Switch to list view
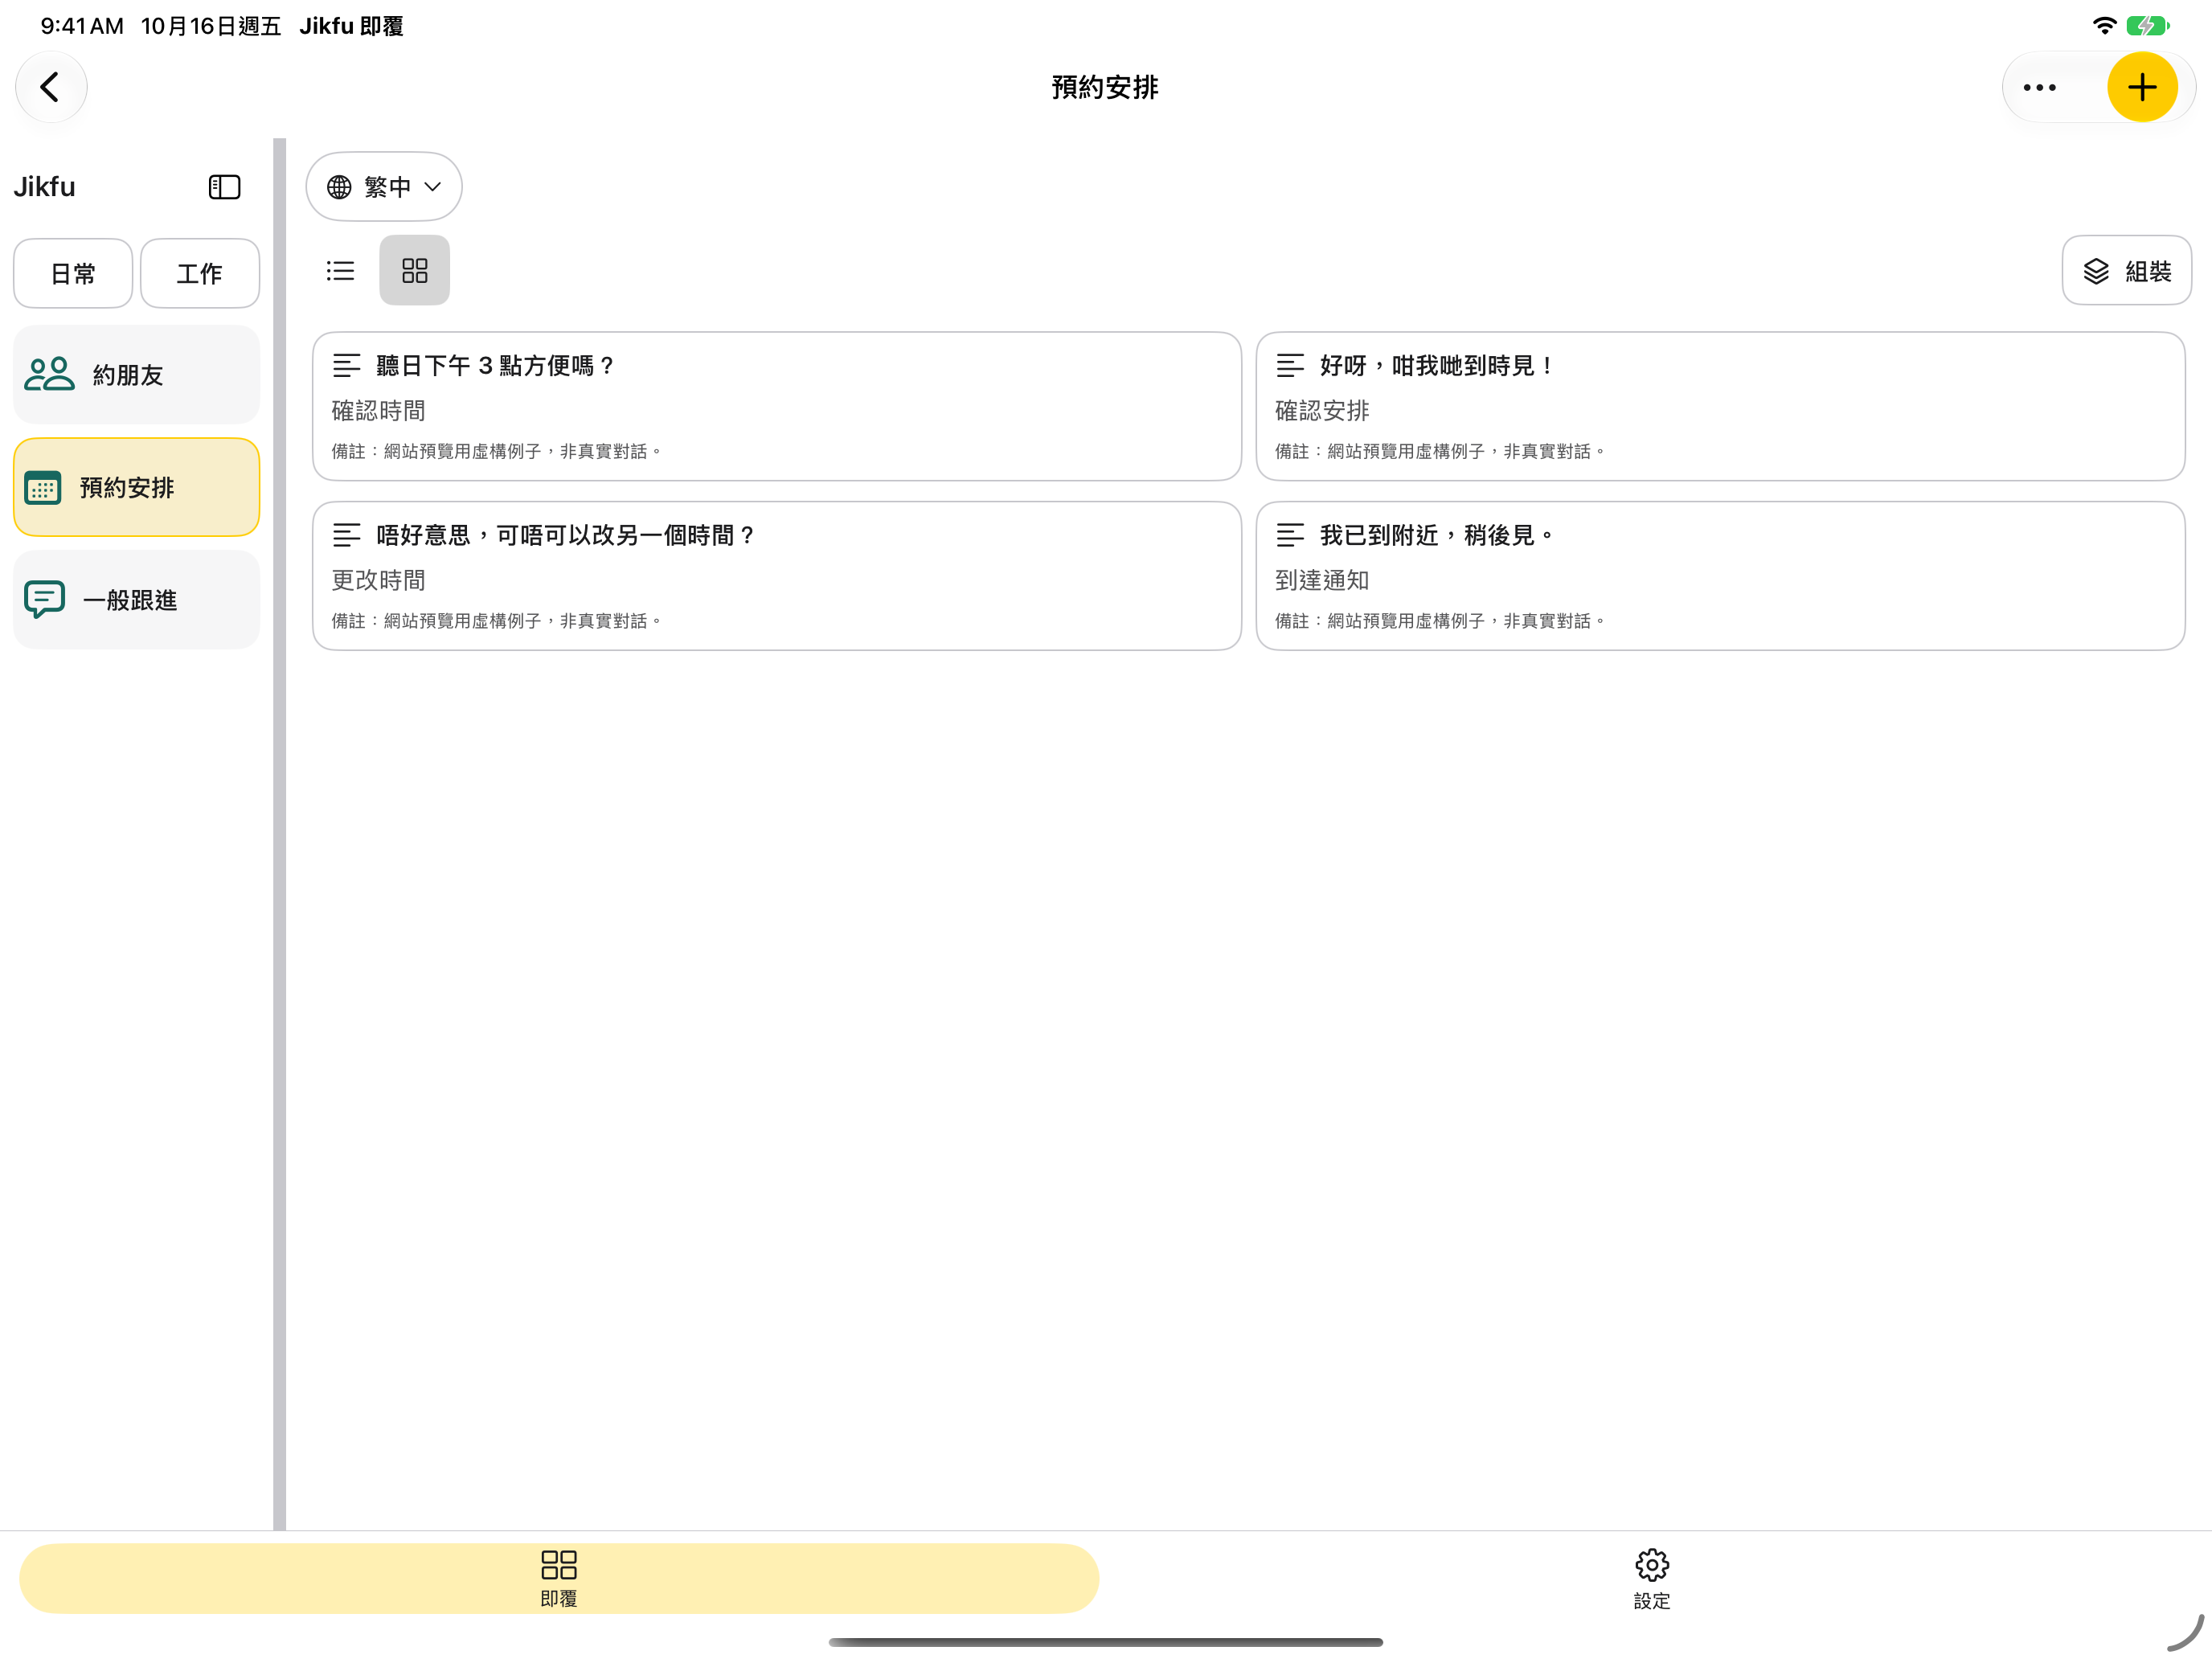This screenshot has width=2212, height=1659. point(340,270)
